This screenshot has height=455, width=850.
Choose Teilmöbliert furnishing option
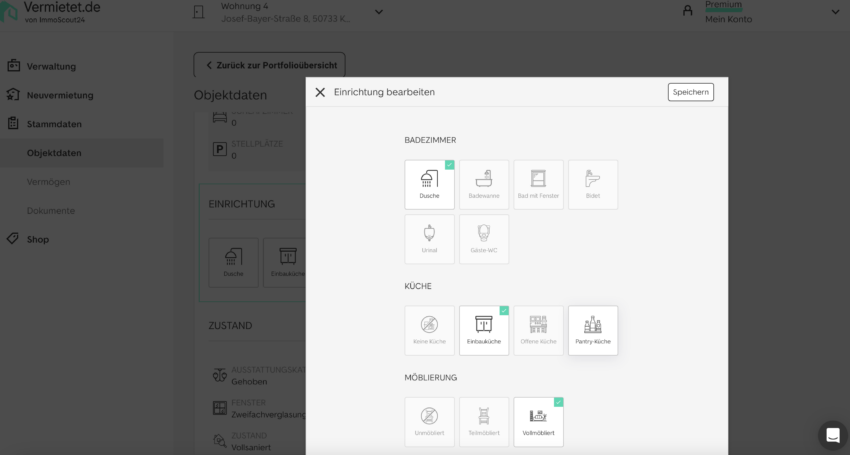click(x=484, y=422)
